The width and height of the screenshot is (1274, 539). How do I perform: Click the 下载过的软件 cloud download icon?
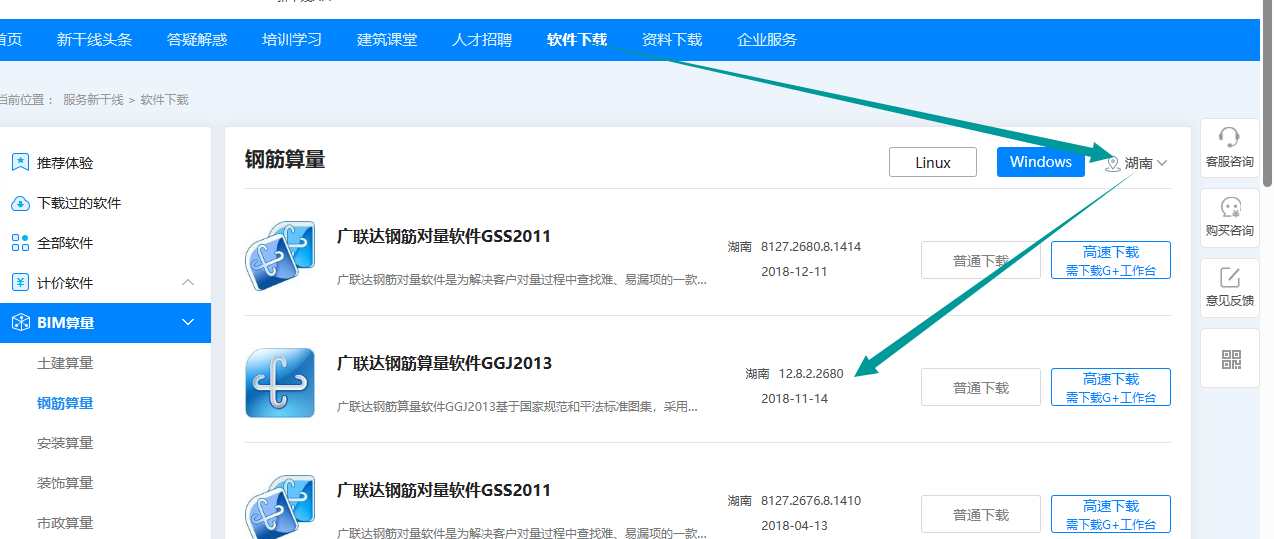(20, 203)
